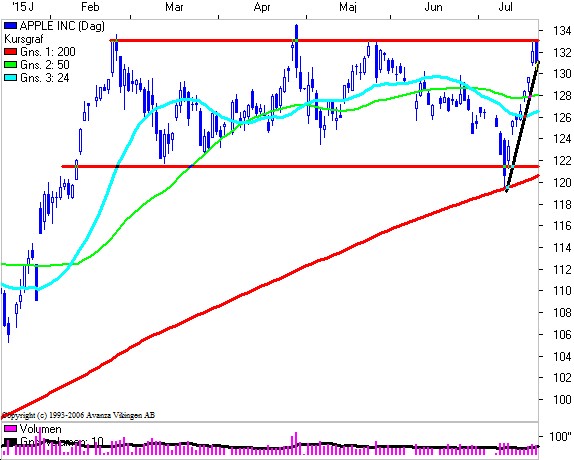Click the tall magenta volume spike in April

(295, 444)
